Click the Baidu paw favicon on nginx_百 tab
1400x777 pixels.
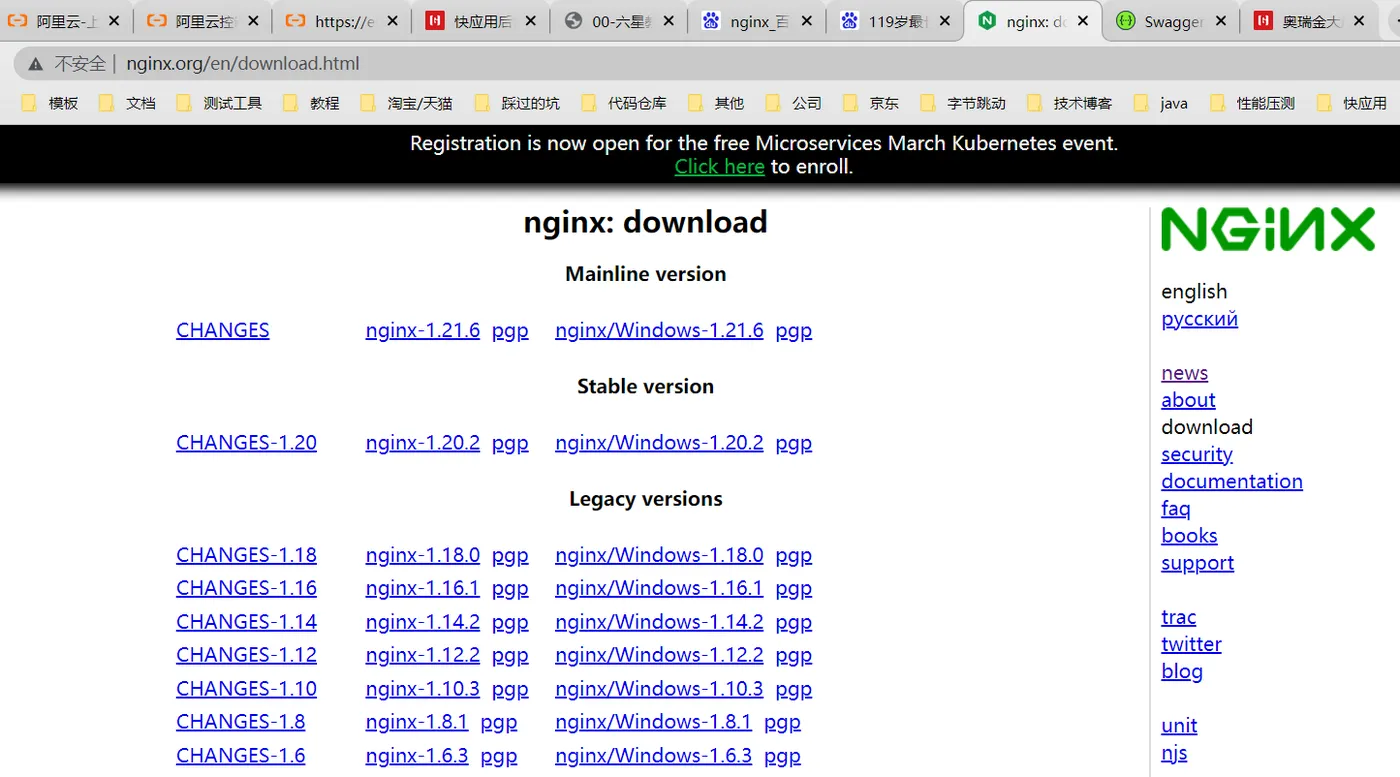(711, 21)
